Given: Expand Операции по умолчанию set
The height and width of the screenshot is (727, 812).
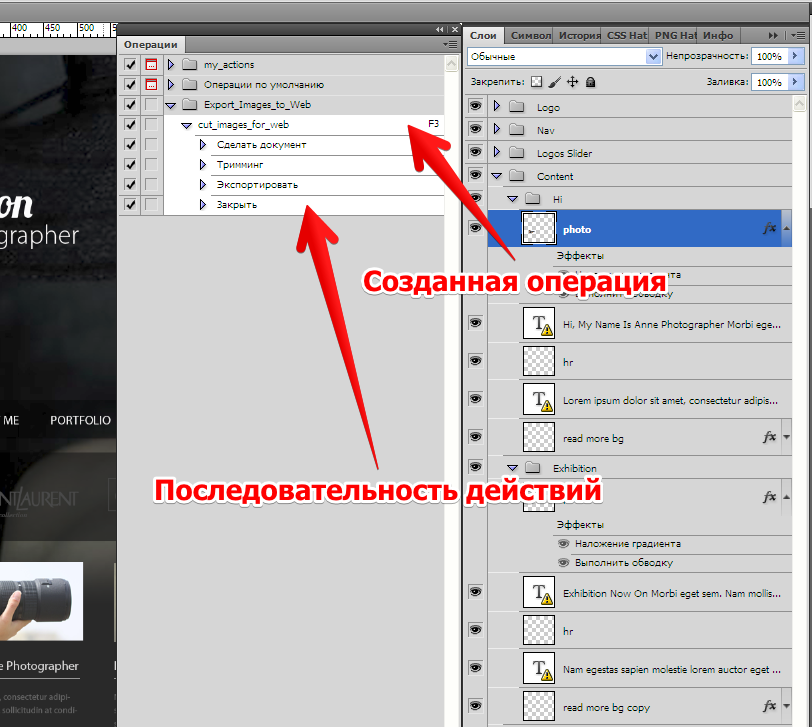Looking at the screenshot, I should point(171,84).
